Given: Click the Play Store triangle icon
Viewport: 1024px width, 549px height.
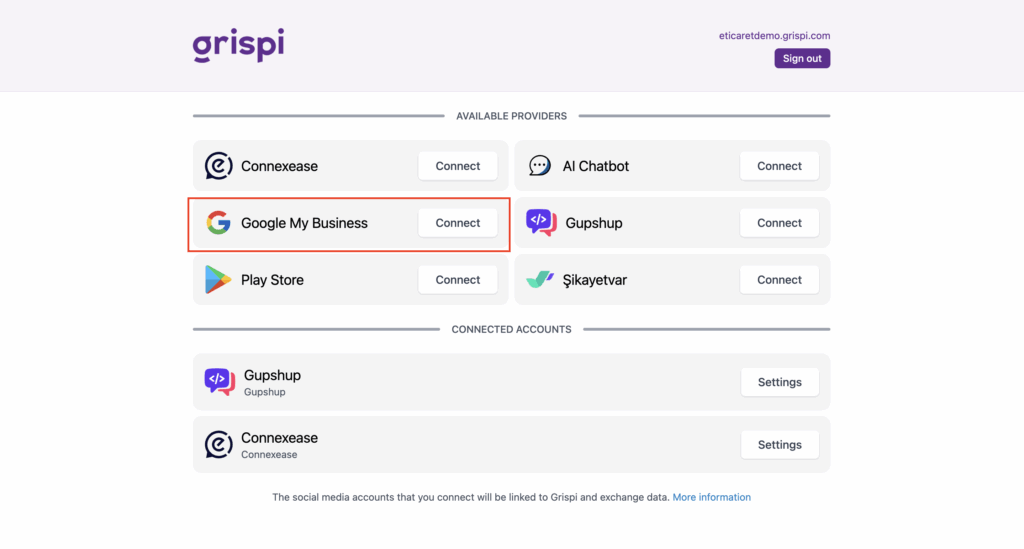Looking at the screenshot, I should pos(217,279).
